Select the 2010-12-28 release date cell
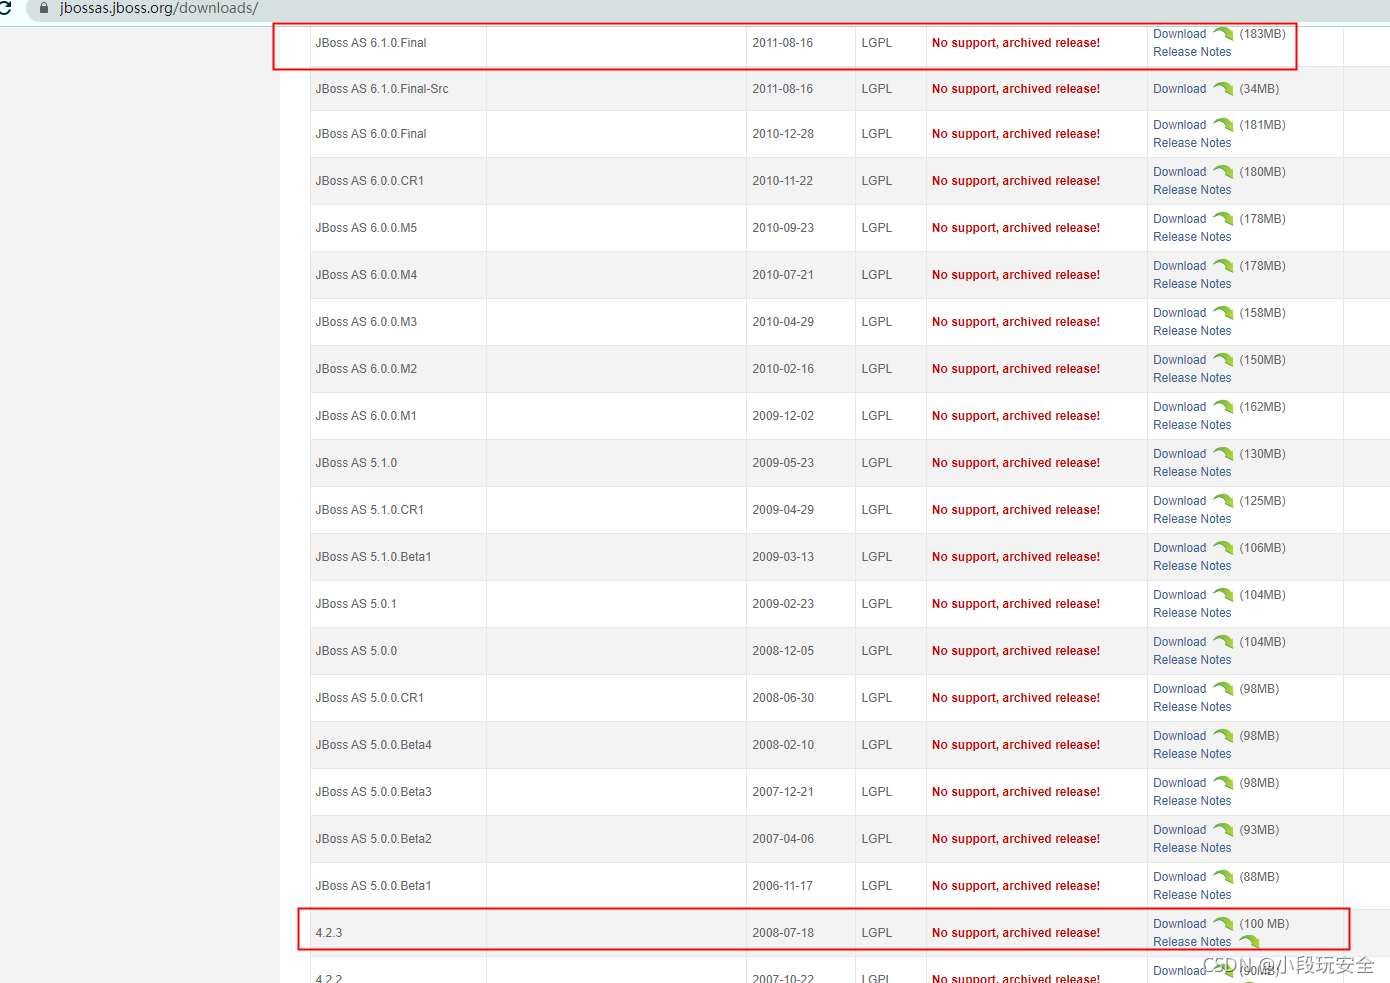Viewport: 1390px width, 983px height. (x=801, y=134)
